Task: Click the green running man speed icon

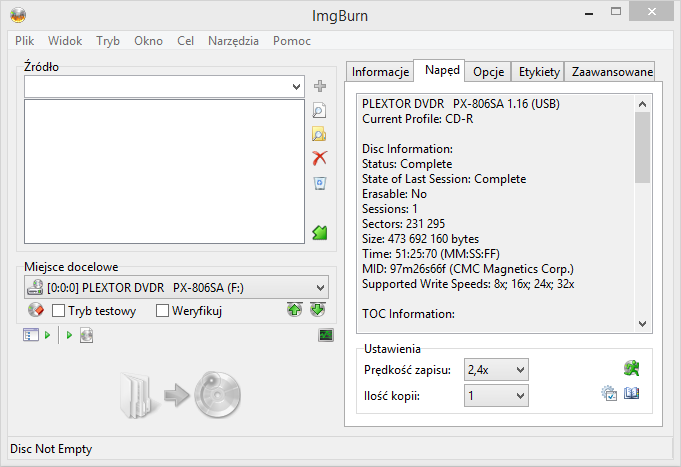Action: [631, 368]
